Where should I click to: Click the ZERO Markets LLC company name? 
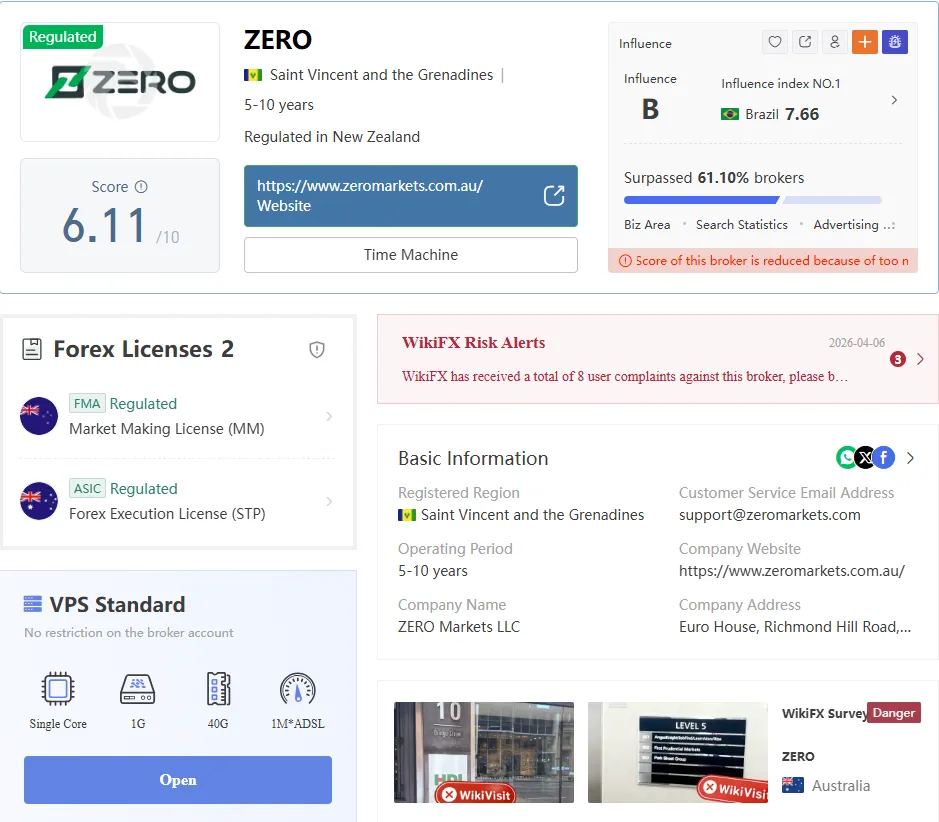click(x=459, y=627)
